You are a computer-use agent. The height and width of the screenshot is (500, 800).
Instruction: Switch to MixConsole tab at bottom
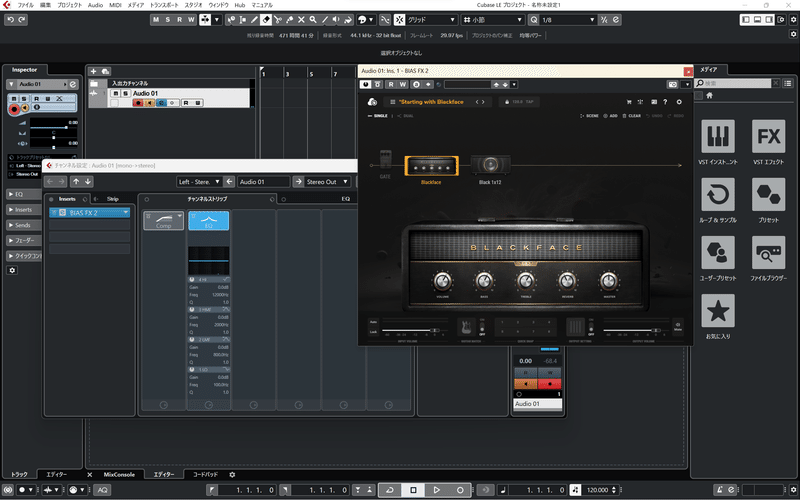click(119, 474)
